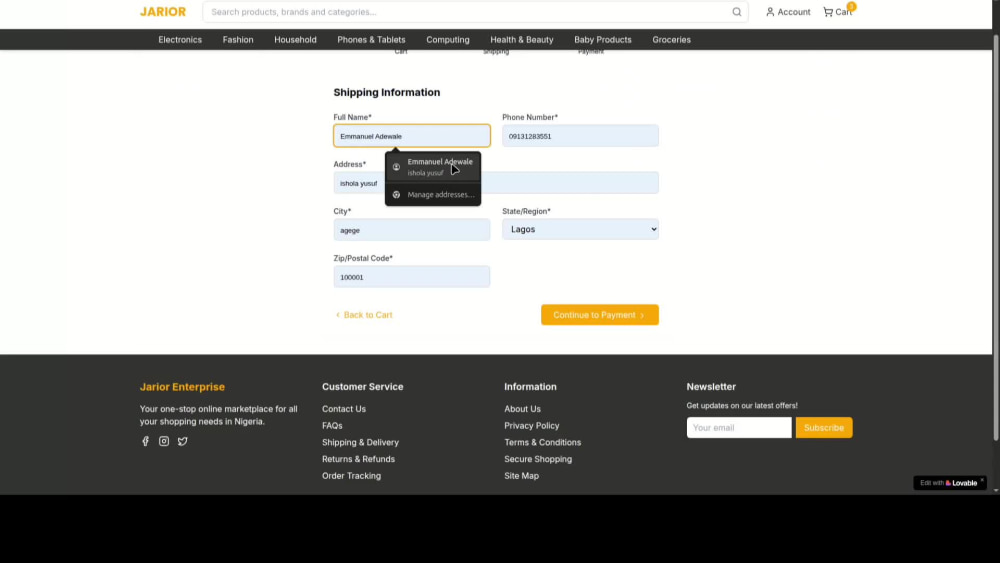This screenshot has height=563, width=1000.
Task: Choose Manage addresses in autofill popup
Action: point(433,194)
